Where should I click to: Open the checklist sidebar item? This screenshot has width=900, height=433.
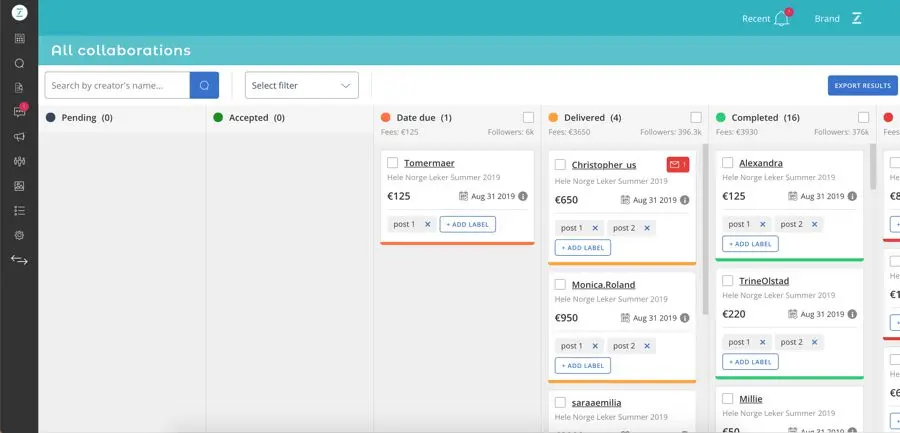pyautogui.click(x=19, y=211)
